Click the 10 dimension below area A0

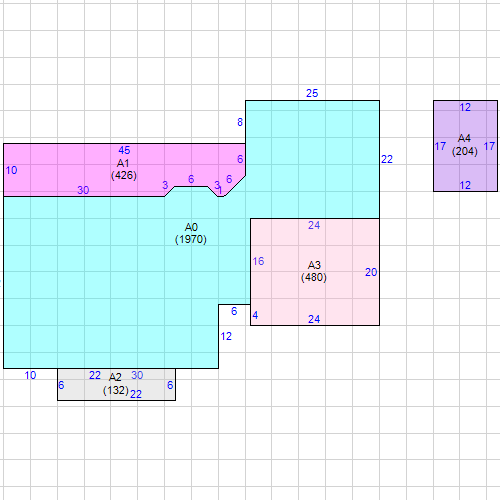tap(30, 375)
